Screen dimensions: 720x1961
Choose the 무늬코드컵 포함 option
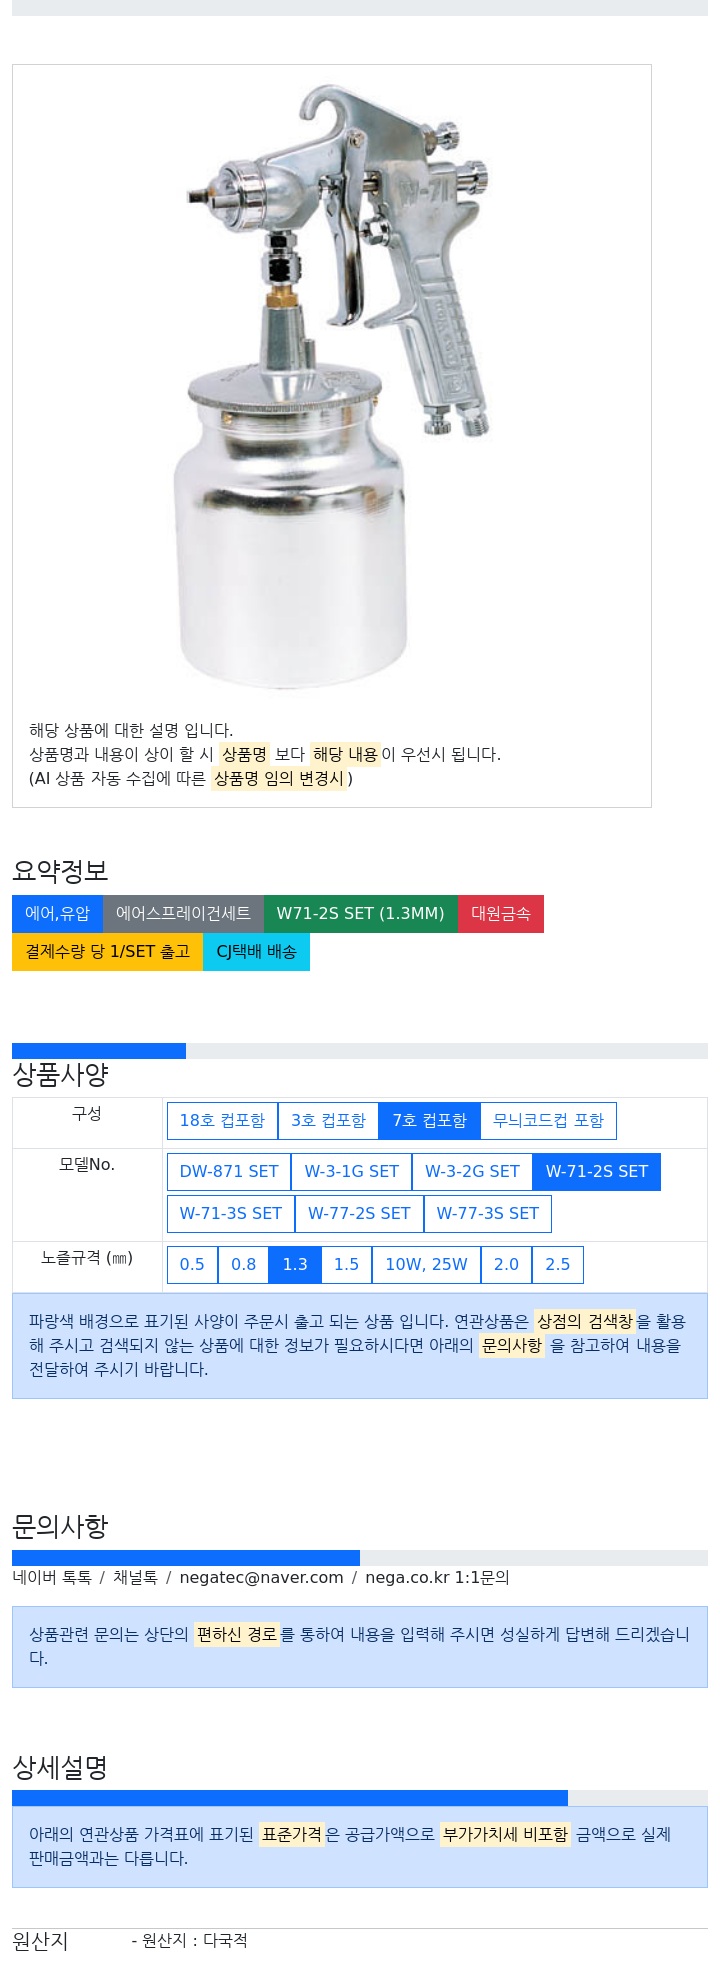click(548, 1120)
